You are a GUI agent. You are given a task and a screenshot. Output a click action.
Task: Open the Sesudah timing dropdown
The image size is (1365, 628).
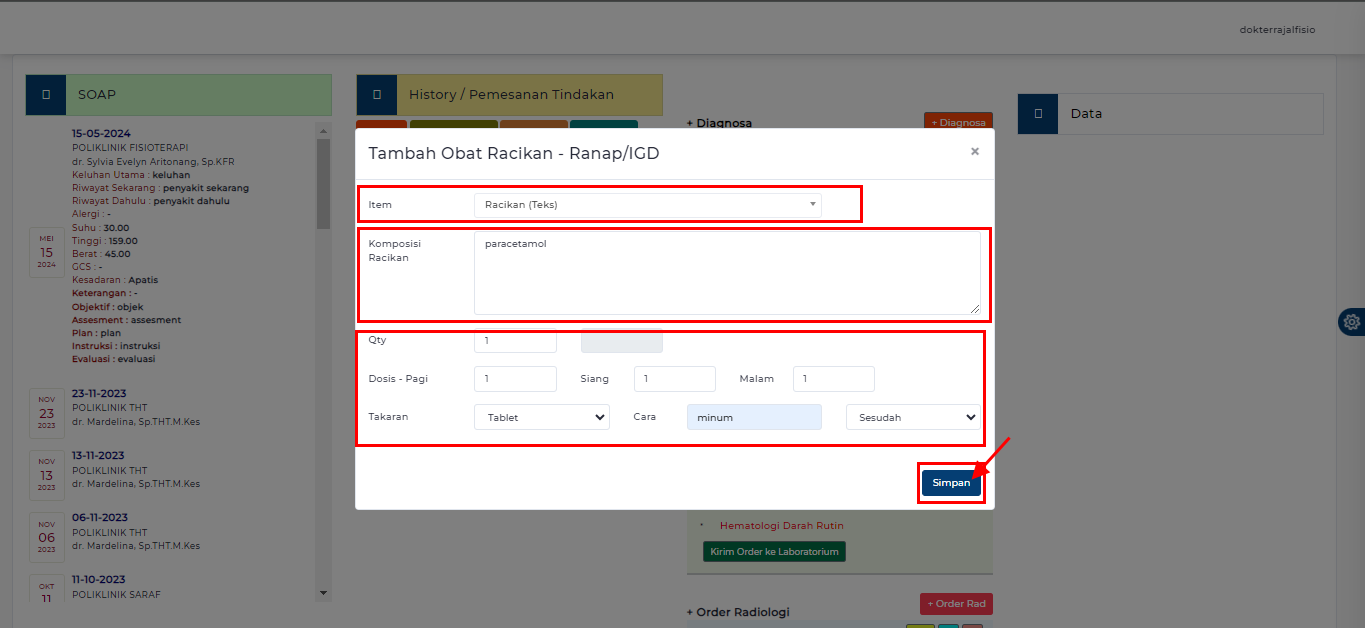[x=912, y=417]
